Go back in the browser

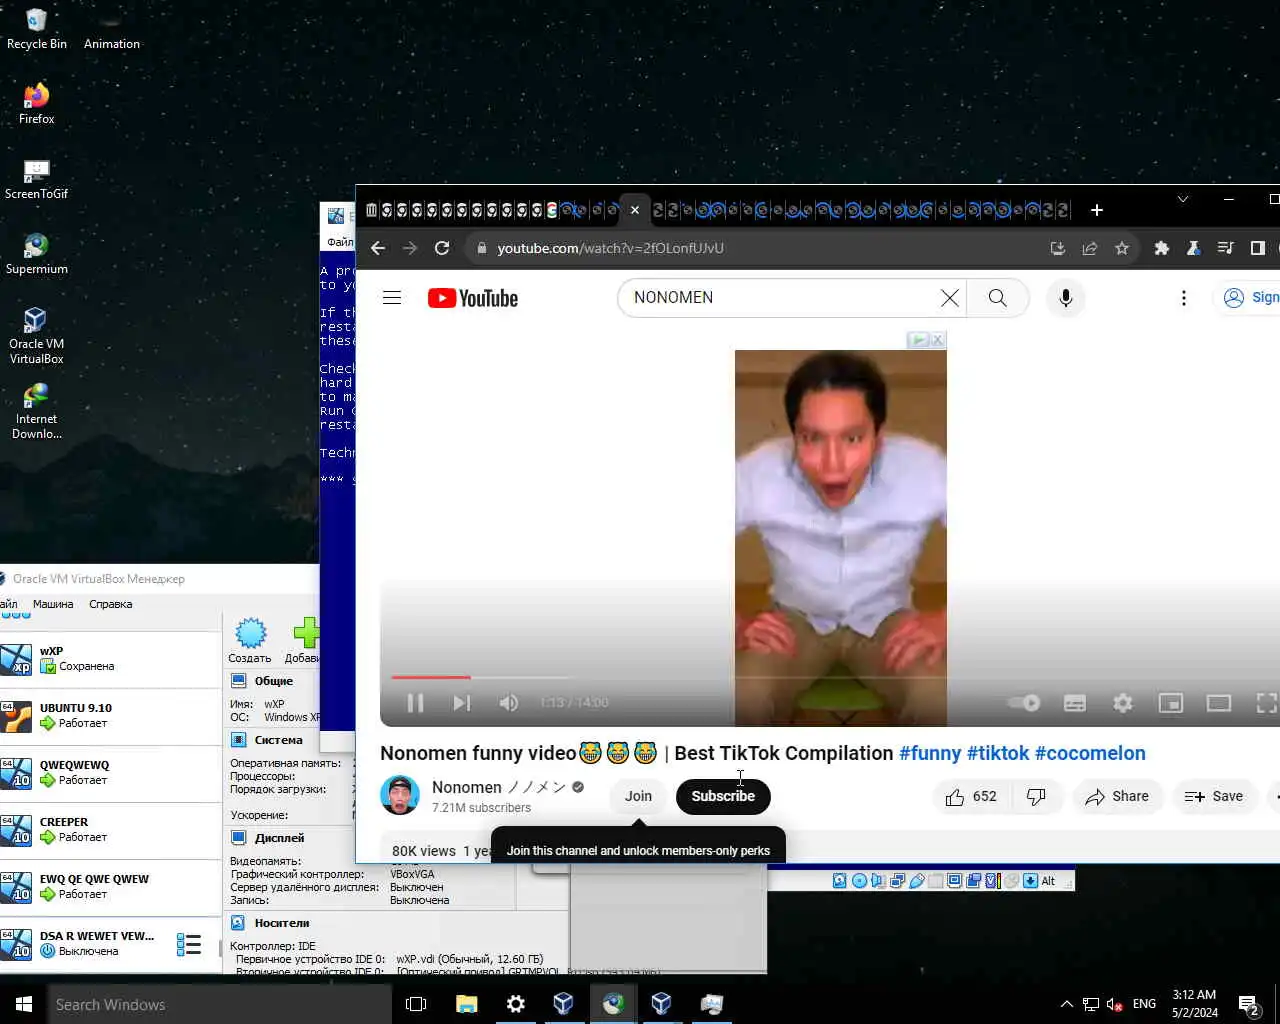[378, 248]
